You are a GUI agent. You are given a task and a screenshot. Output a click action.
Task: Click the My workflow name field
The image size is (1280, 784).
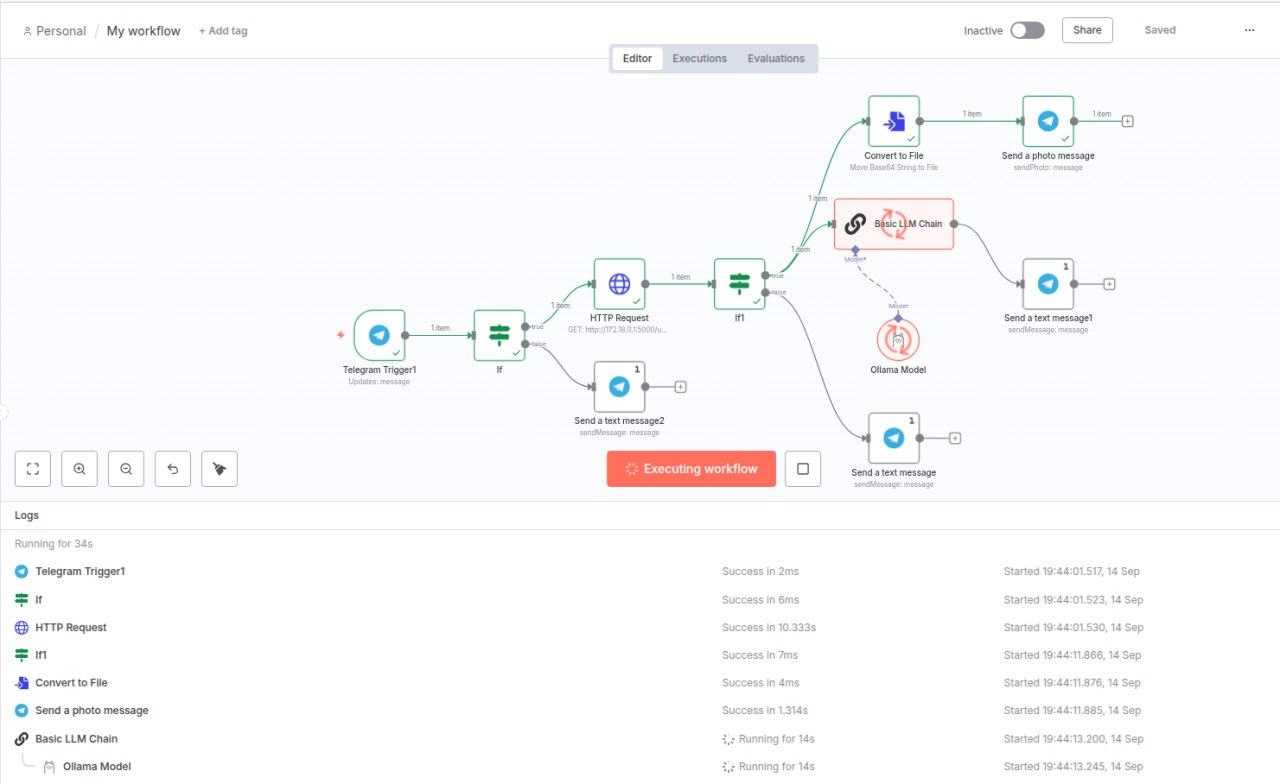144,31
